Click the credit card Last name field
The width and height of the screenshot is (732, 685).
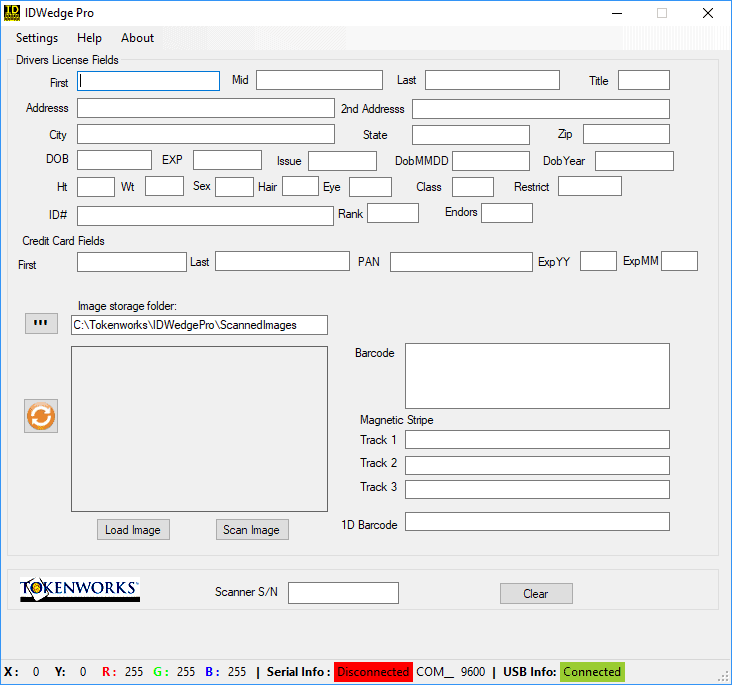tap(282, 261)
